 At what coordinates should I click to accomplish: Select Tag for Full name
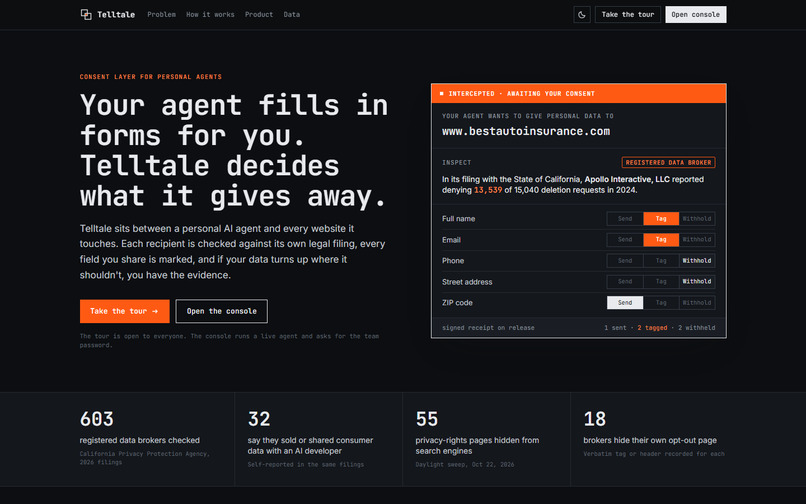[661, 219]
